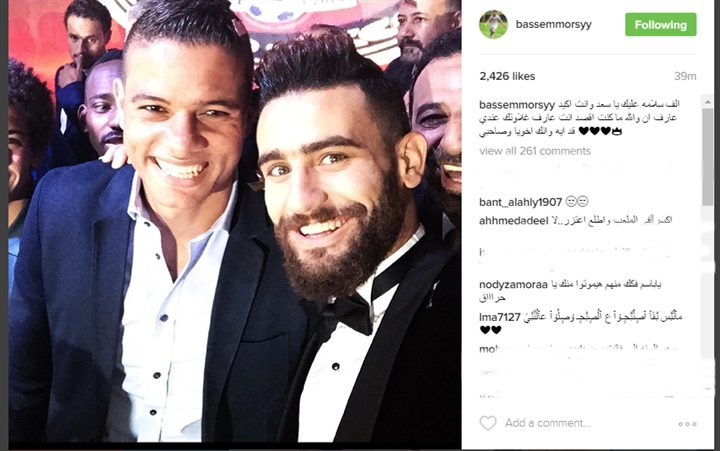This screenshot has height=451, width=720.
Task: Open the lma7127 commenter profile
Action: pos(500,317)
